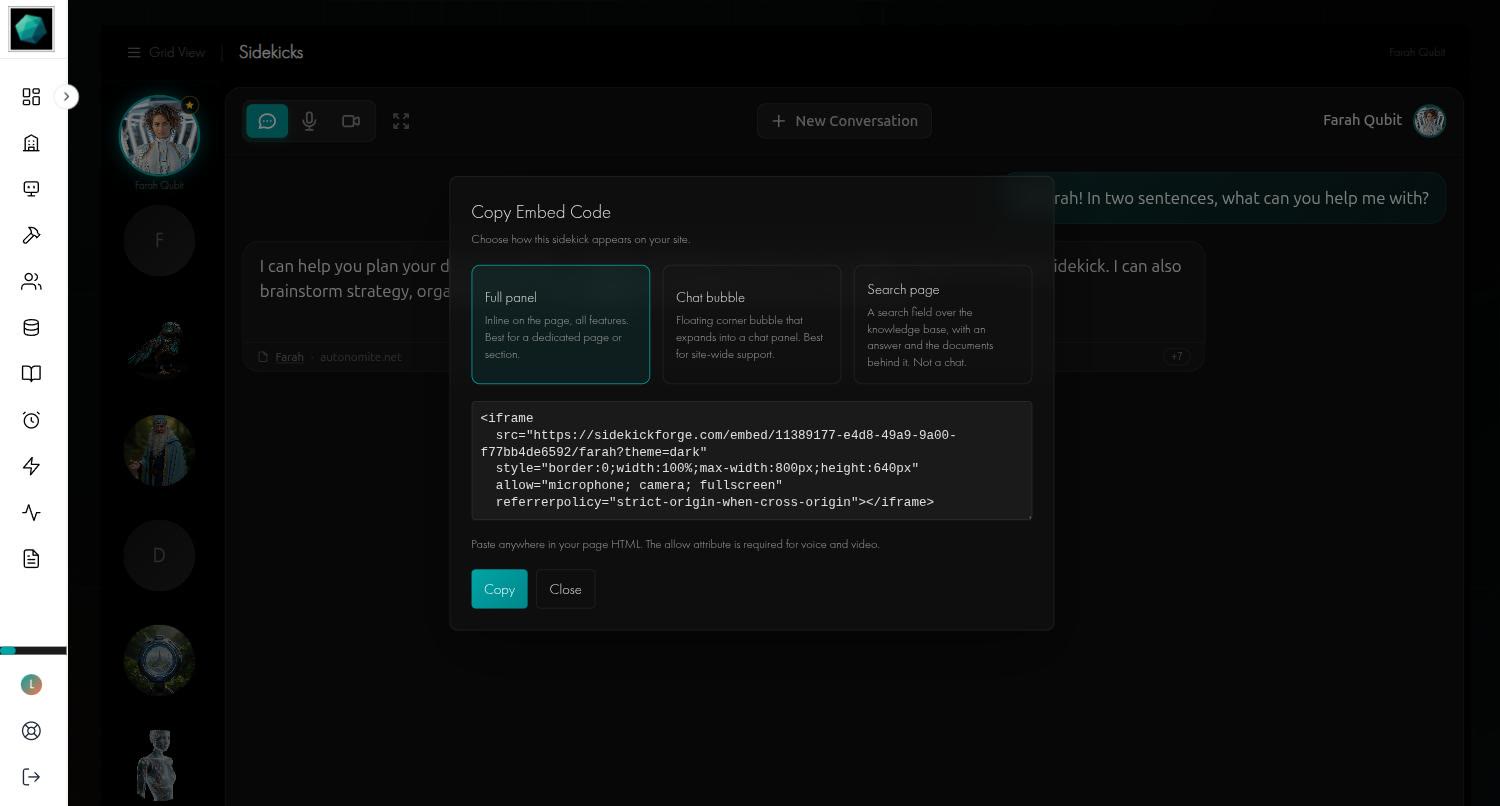Expand the left sidebar with chevron

pos(66,97)
